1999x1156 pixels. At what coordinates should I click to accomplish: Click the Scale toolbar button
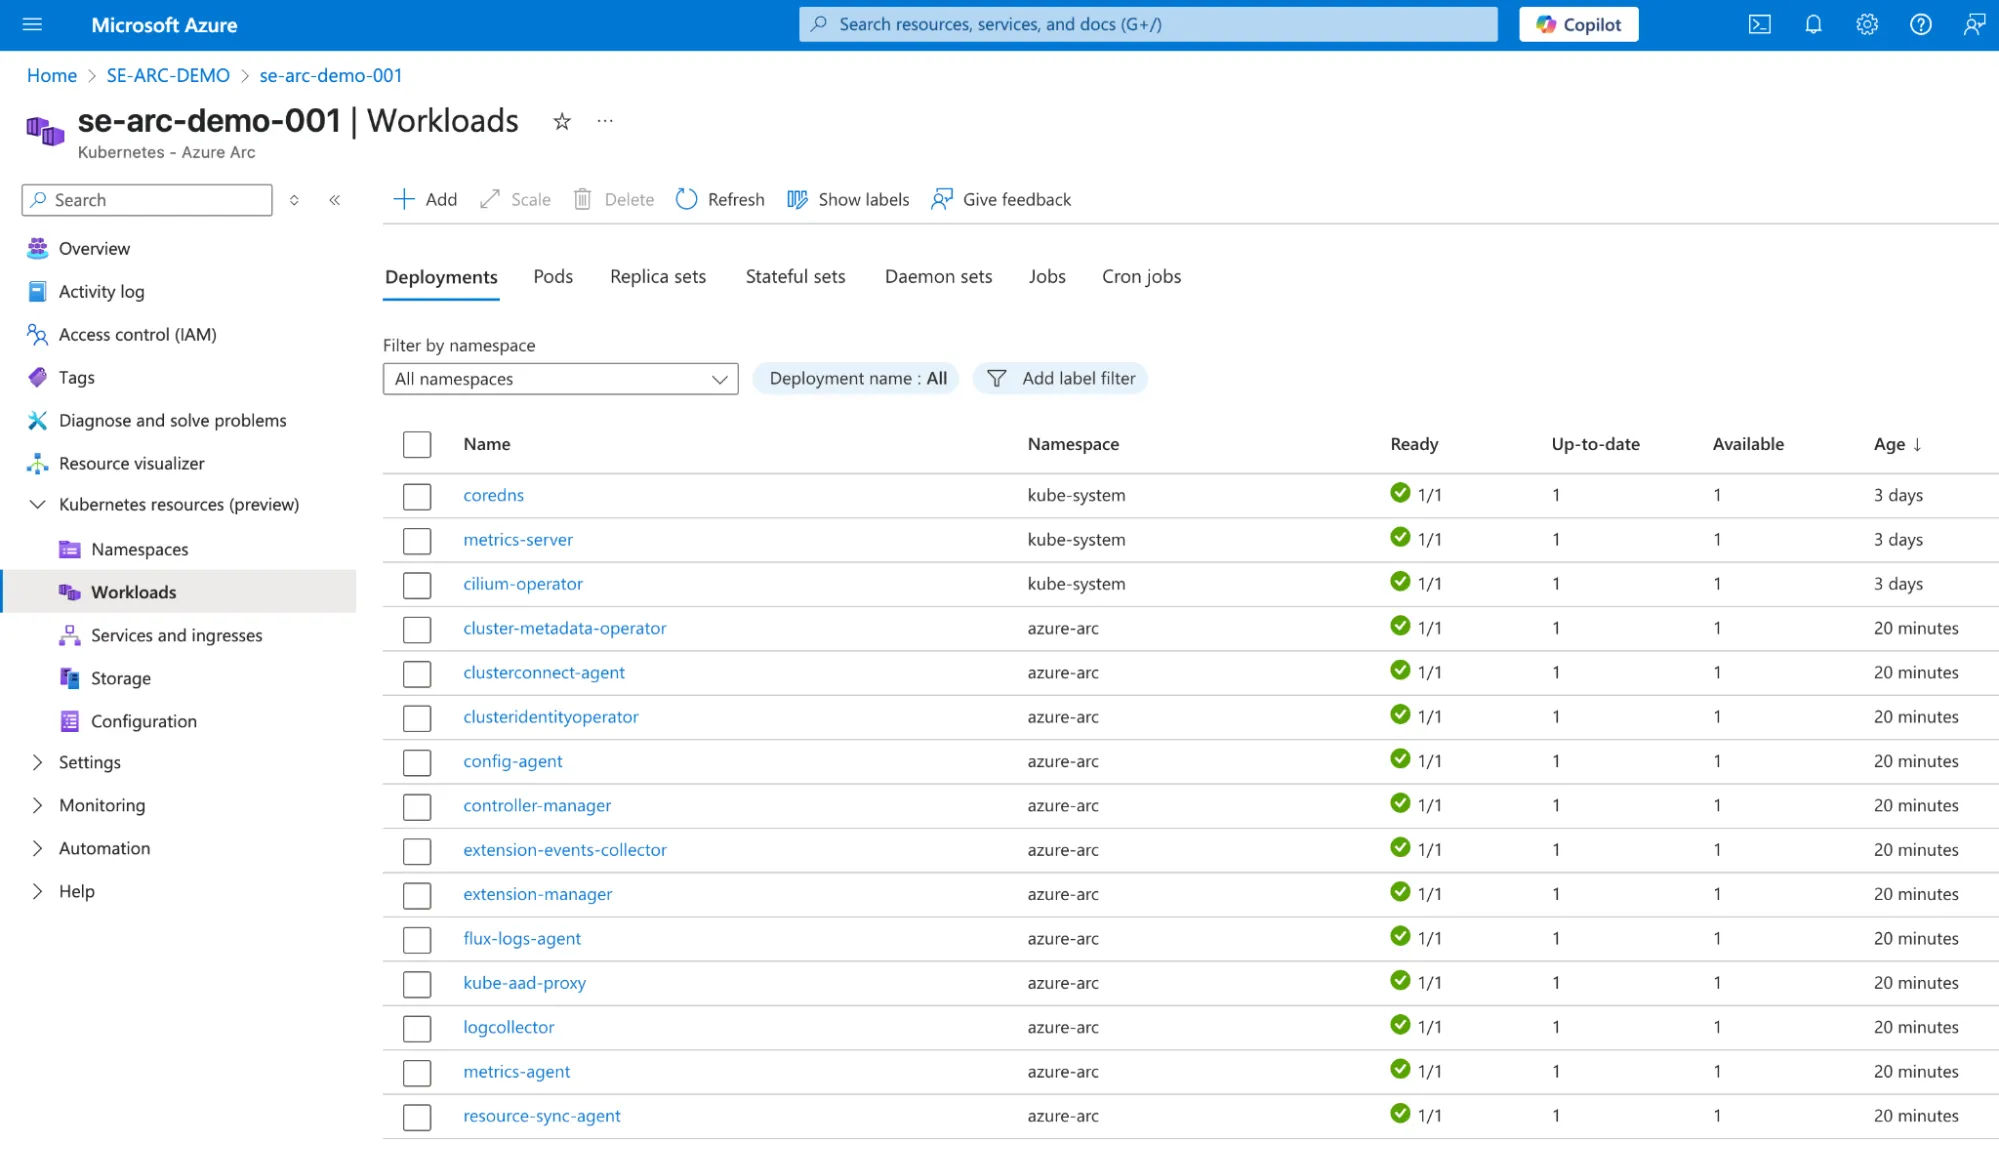click(x=516, y=199)
